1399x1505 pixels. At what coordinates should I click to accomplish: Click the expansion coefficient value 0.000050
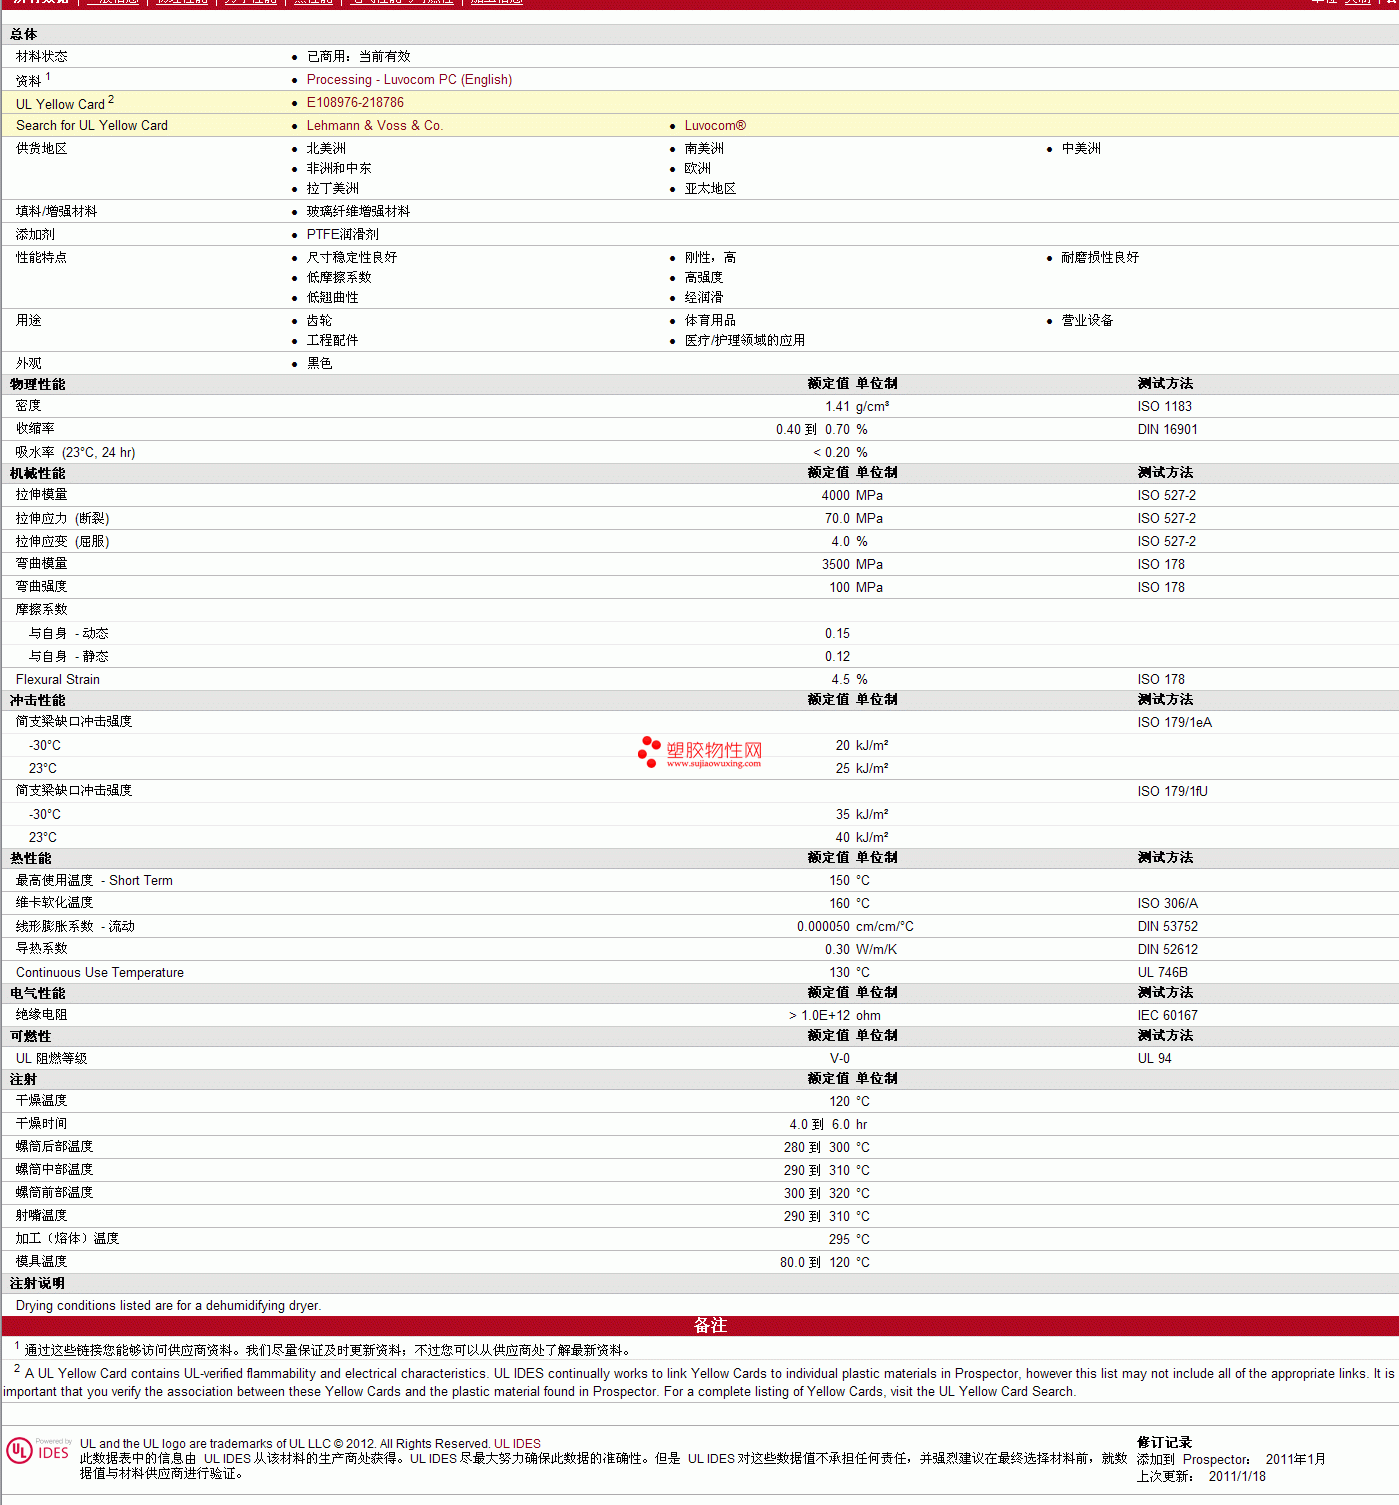click(823, 927)
